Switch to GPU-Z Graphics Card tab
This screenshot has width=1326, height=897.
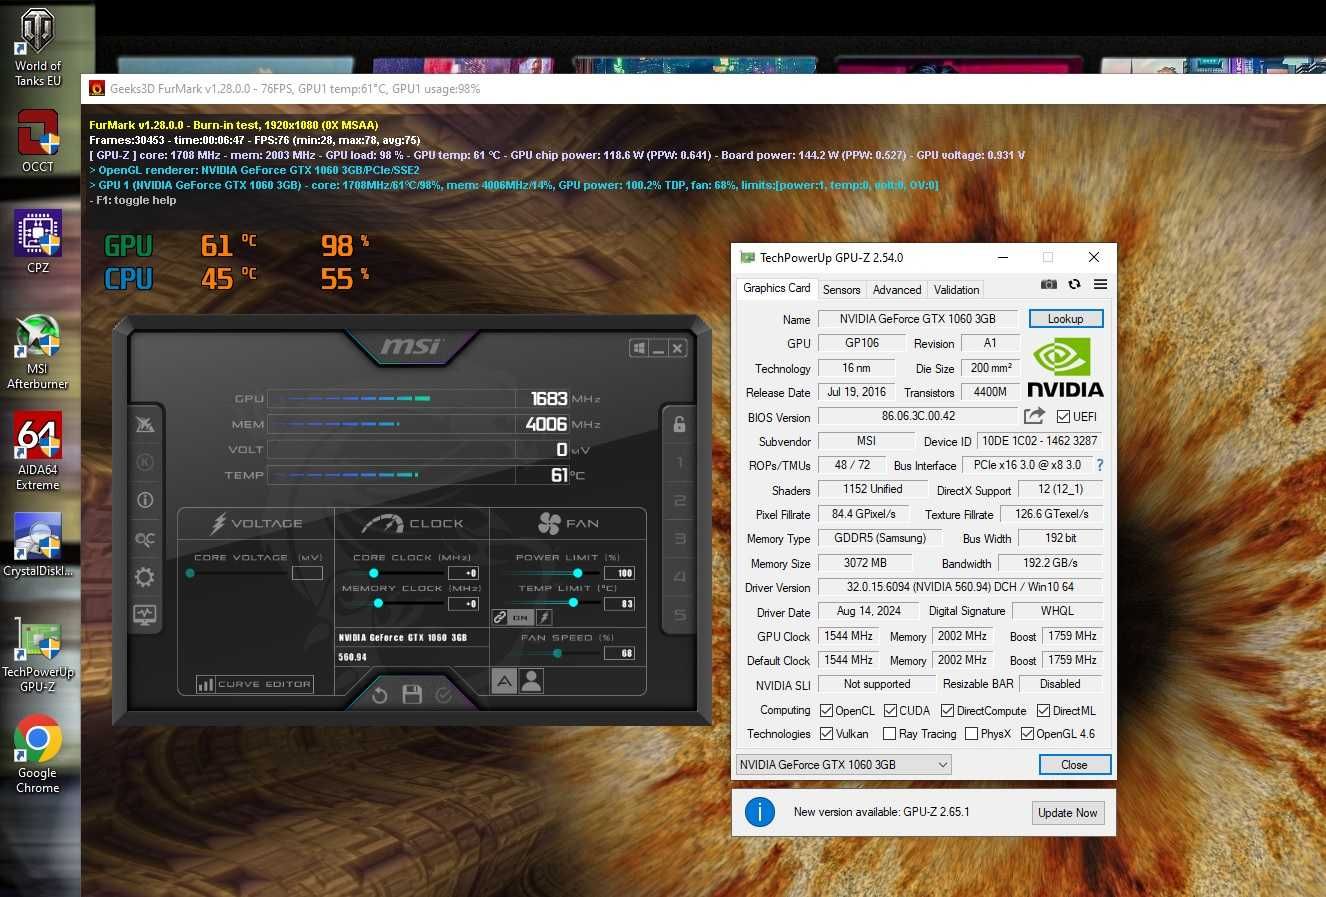click(777, 288)
